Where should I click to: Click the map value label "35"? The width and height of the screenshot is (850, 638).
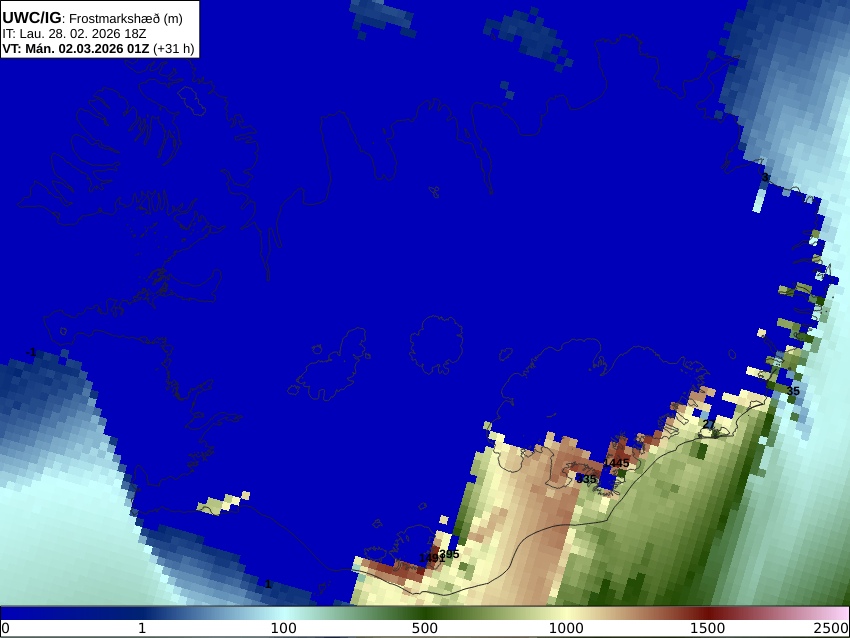tap(793, 391)
